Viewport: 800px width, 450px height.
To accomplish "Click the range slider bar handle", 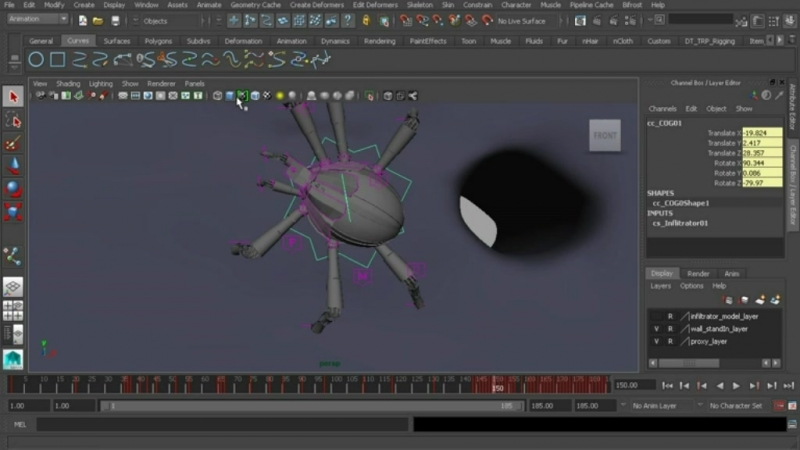I will pyautogui.click(x=311, y=406).
